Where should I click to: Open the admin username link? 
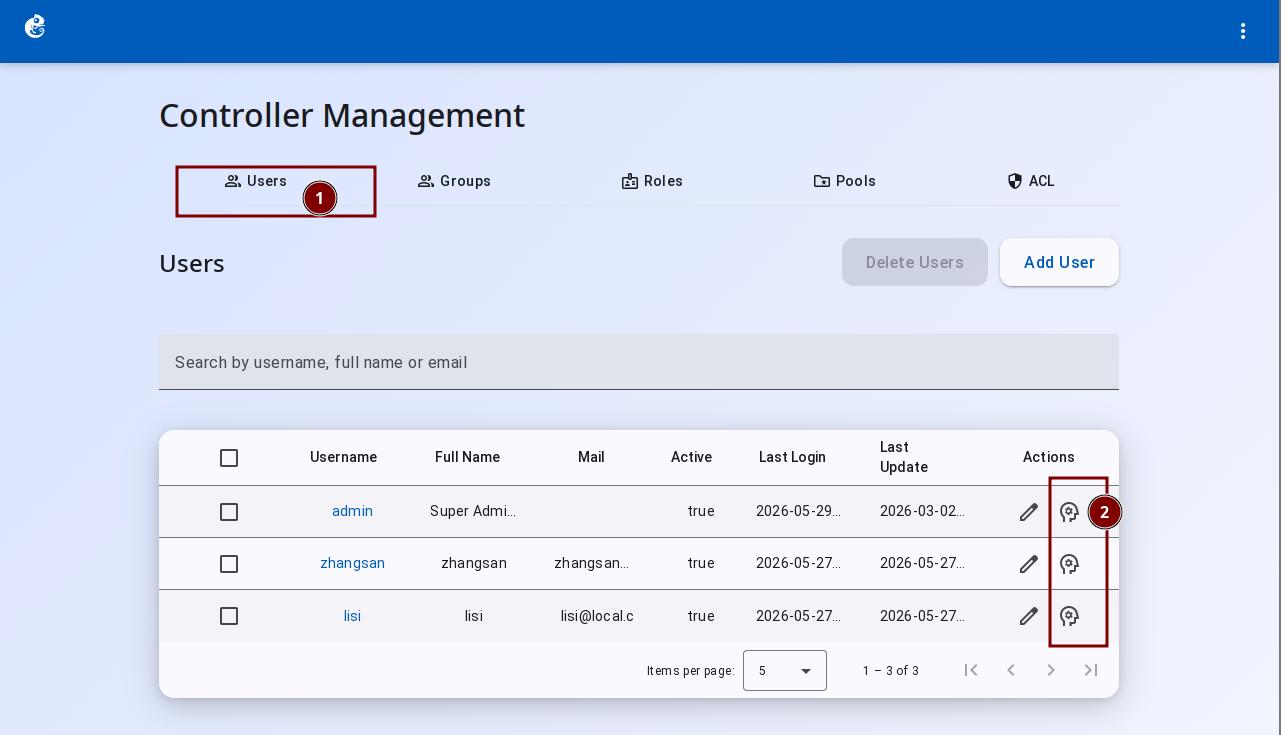click(352, 511)
